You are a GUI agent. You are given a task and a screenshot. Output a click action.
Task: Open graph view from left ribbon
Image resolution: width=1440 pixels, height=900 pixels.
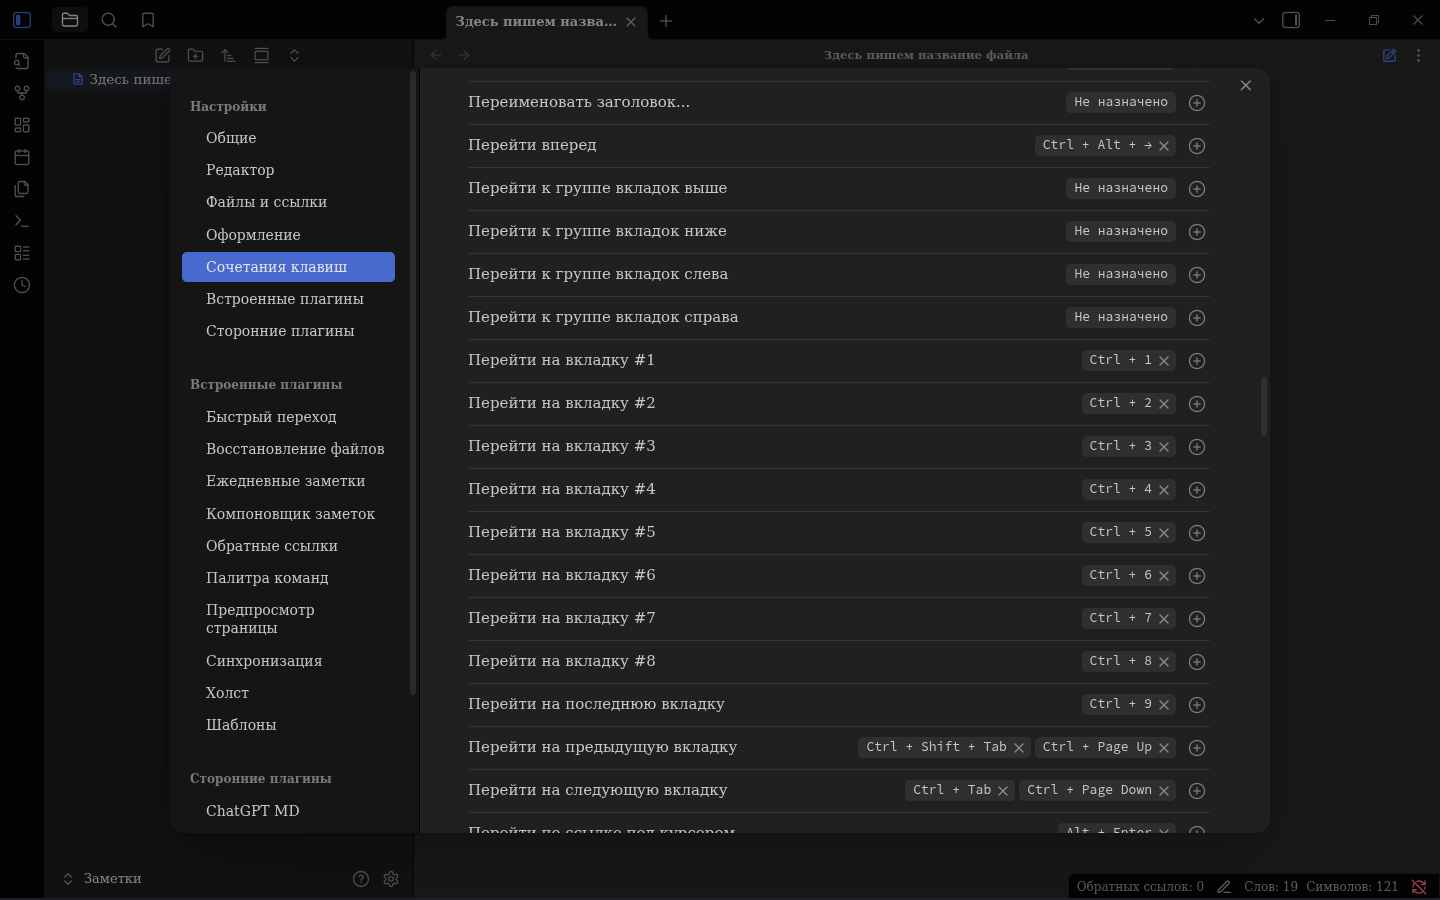22,93
